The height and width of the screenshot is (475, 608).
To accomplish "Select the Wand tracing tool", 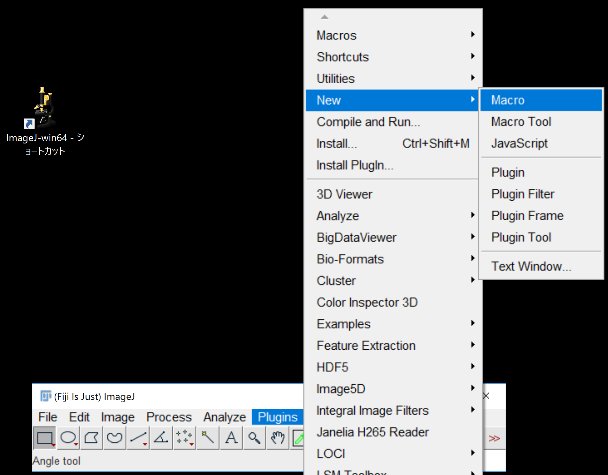I will pos(208,438).
